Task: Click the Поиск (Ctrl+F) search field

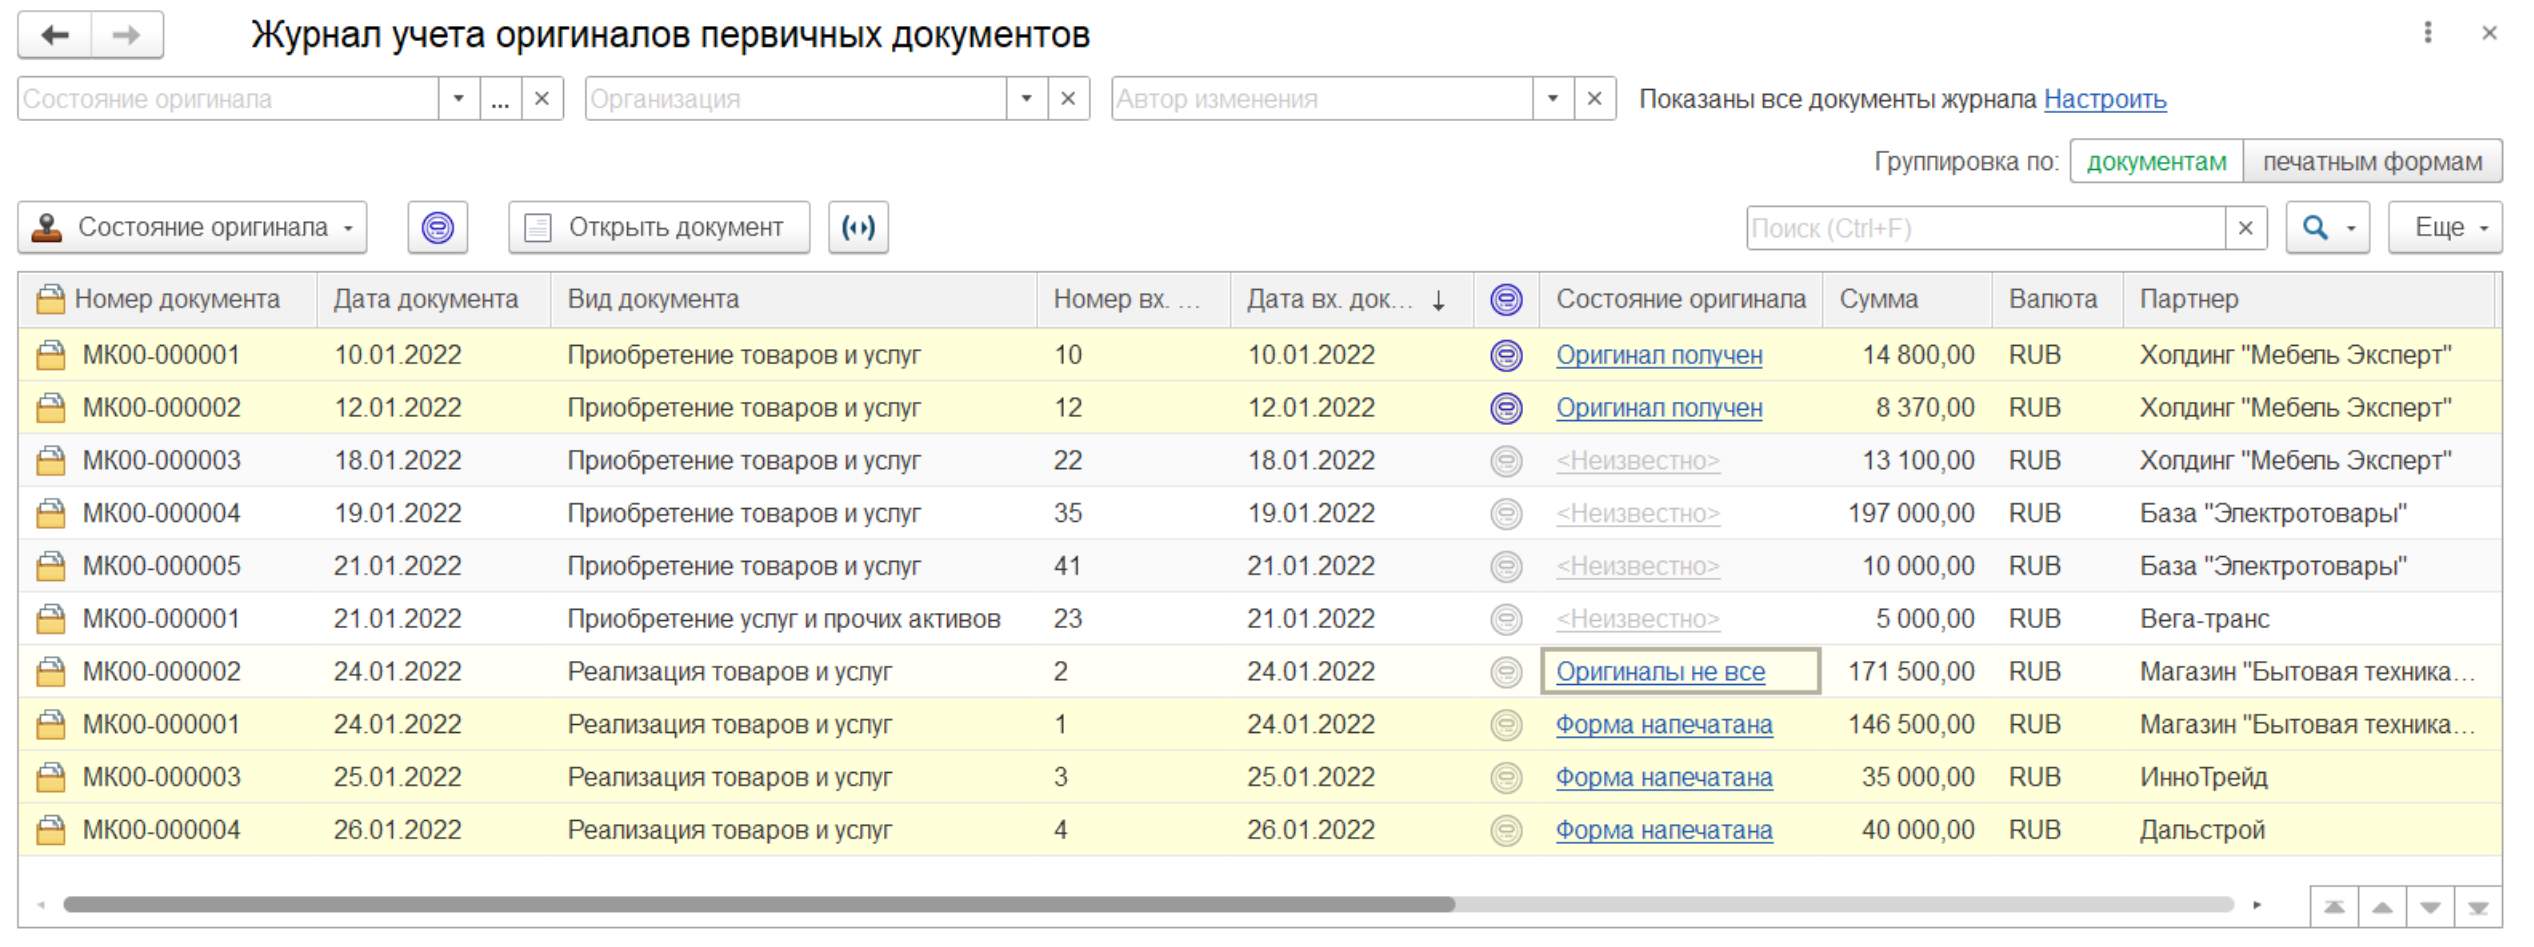Action: click(x=1984, y=228)
